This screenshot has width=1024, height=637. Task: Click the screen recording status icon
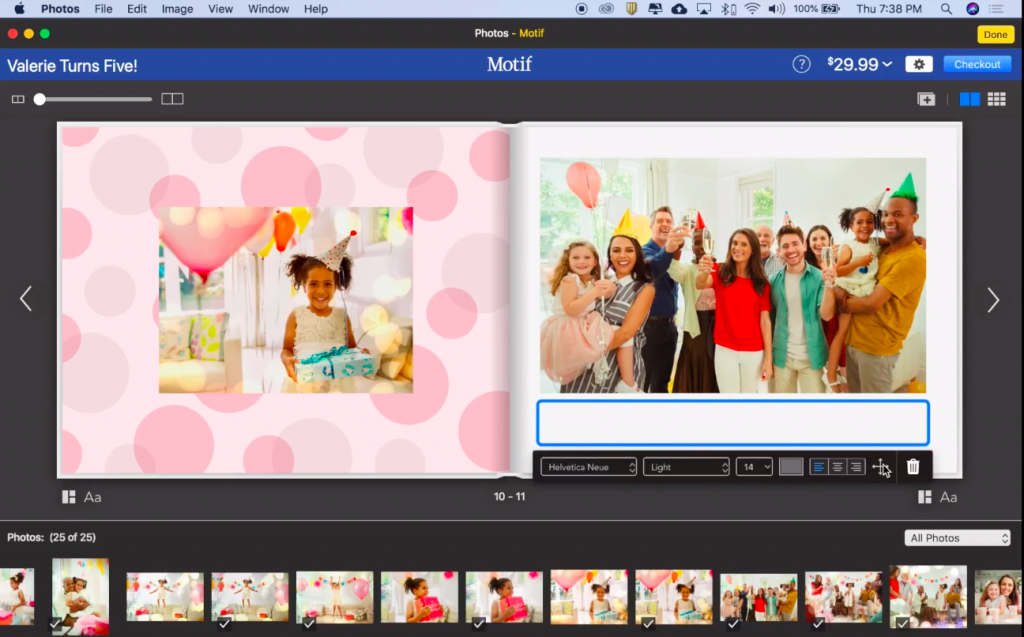click(x=581, y=9)
